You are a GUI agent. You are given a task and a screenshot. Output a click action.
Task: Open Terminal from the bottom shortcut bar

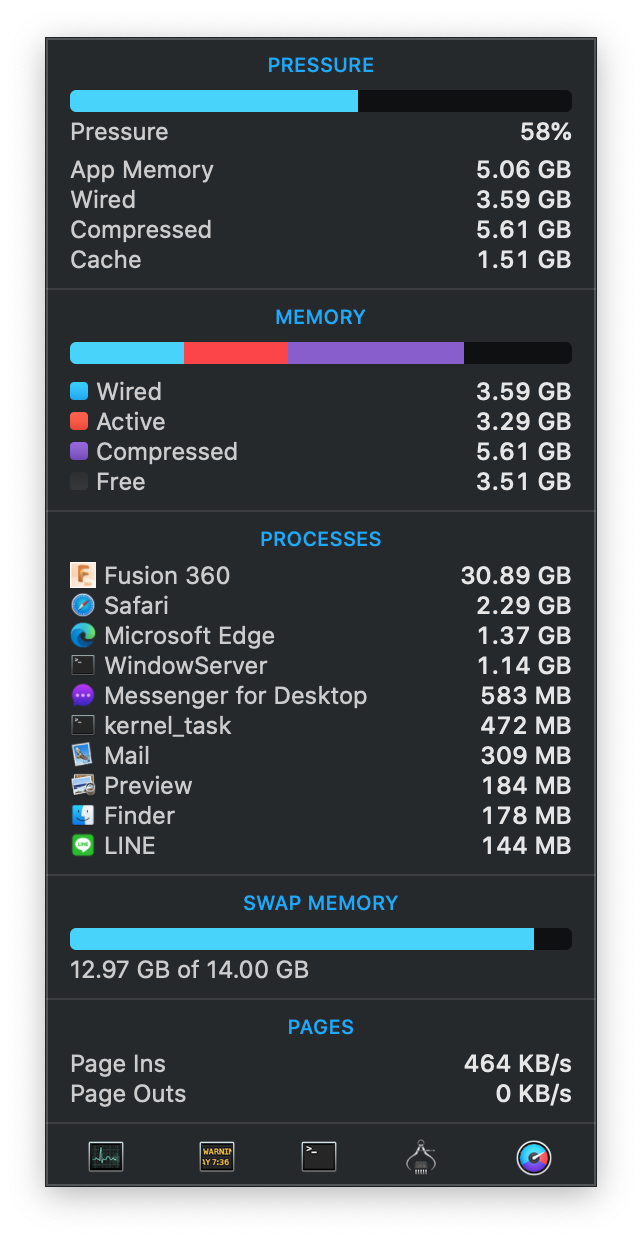coord(319,1157)
